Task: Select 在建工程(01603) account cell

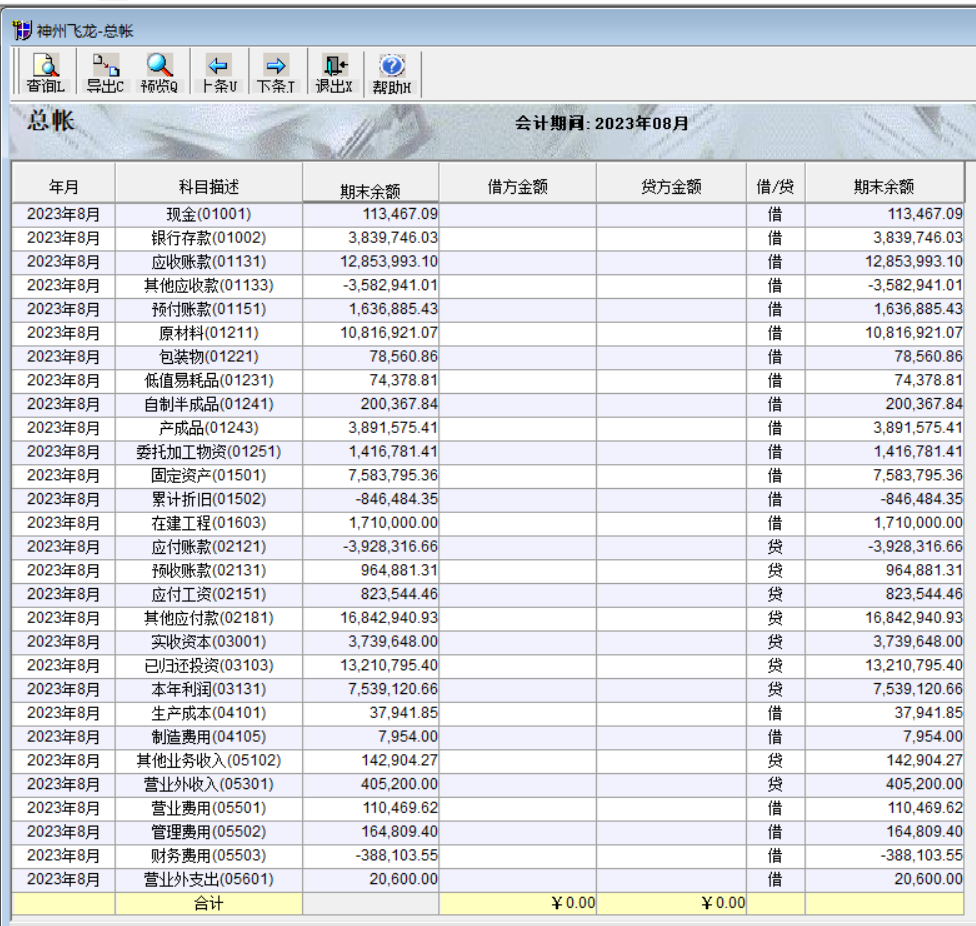Action: [209, 523]
